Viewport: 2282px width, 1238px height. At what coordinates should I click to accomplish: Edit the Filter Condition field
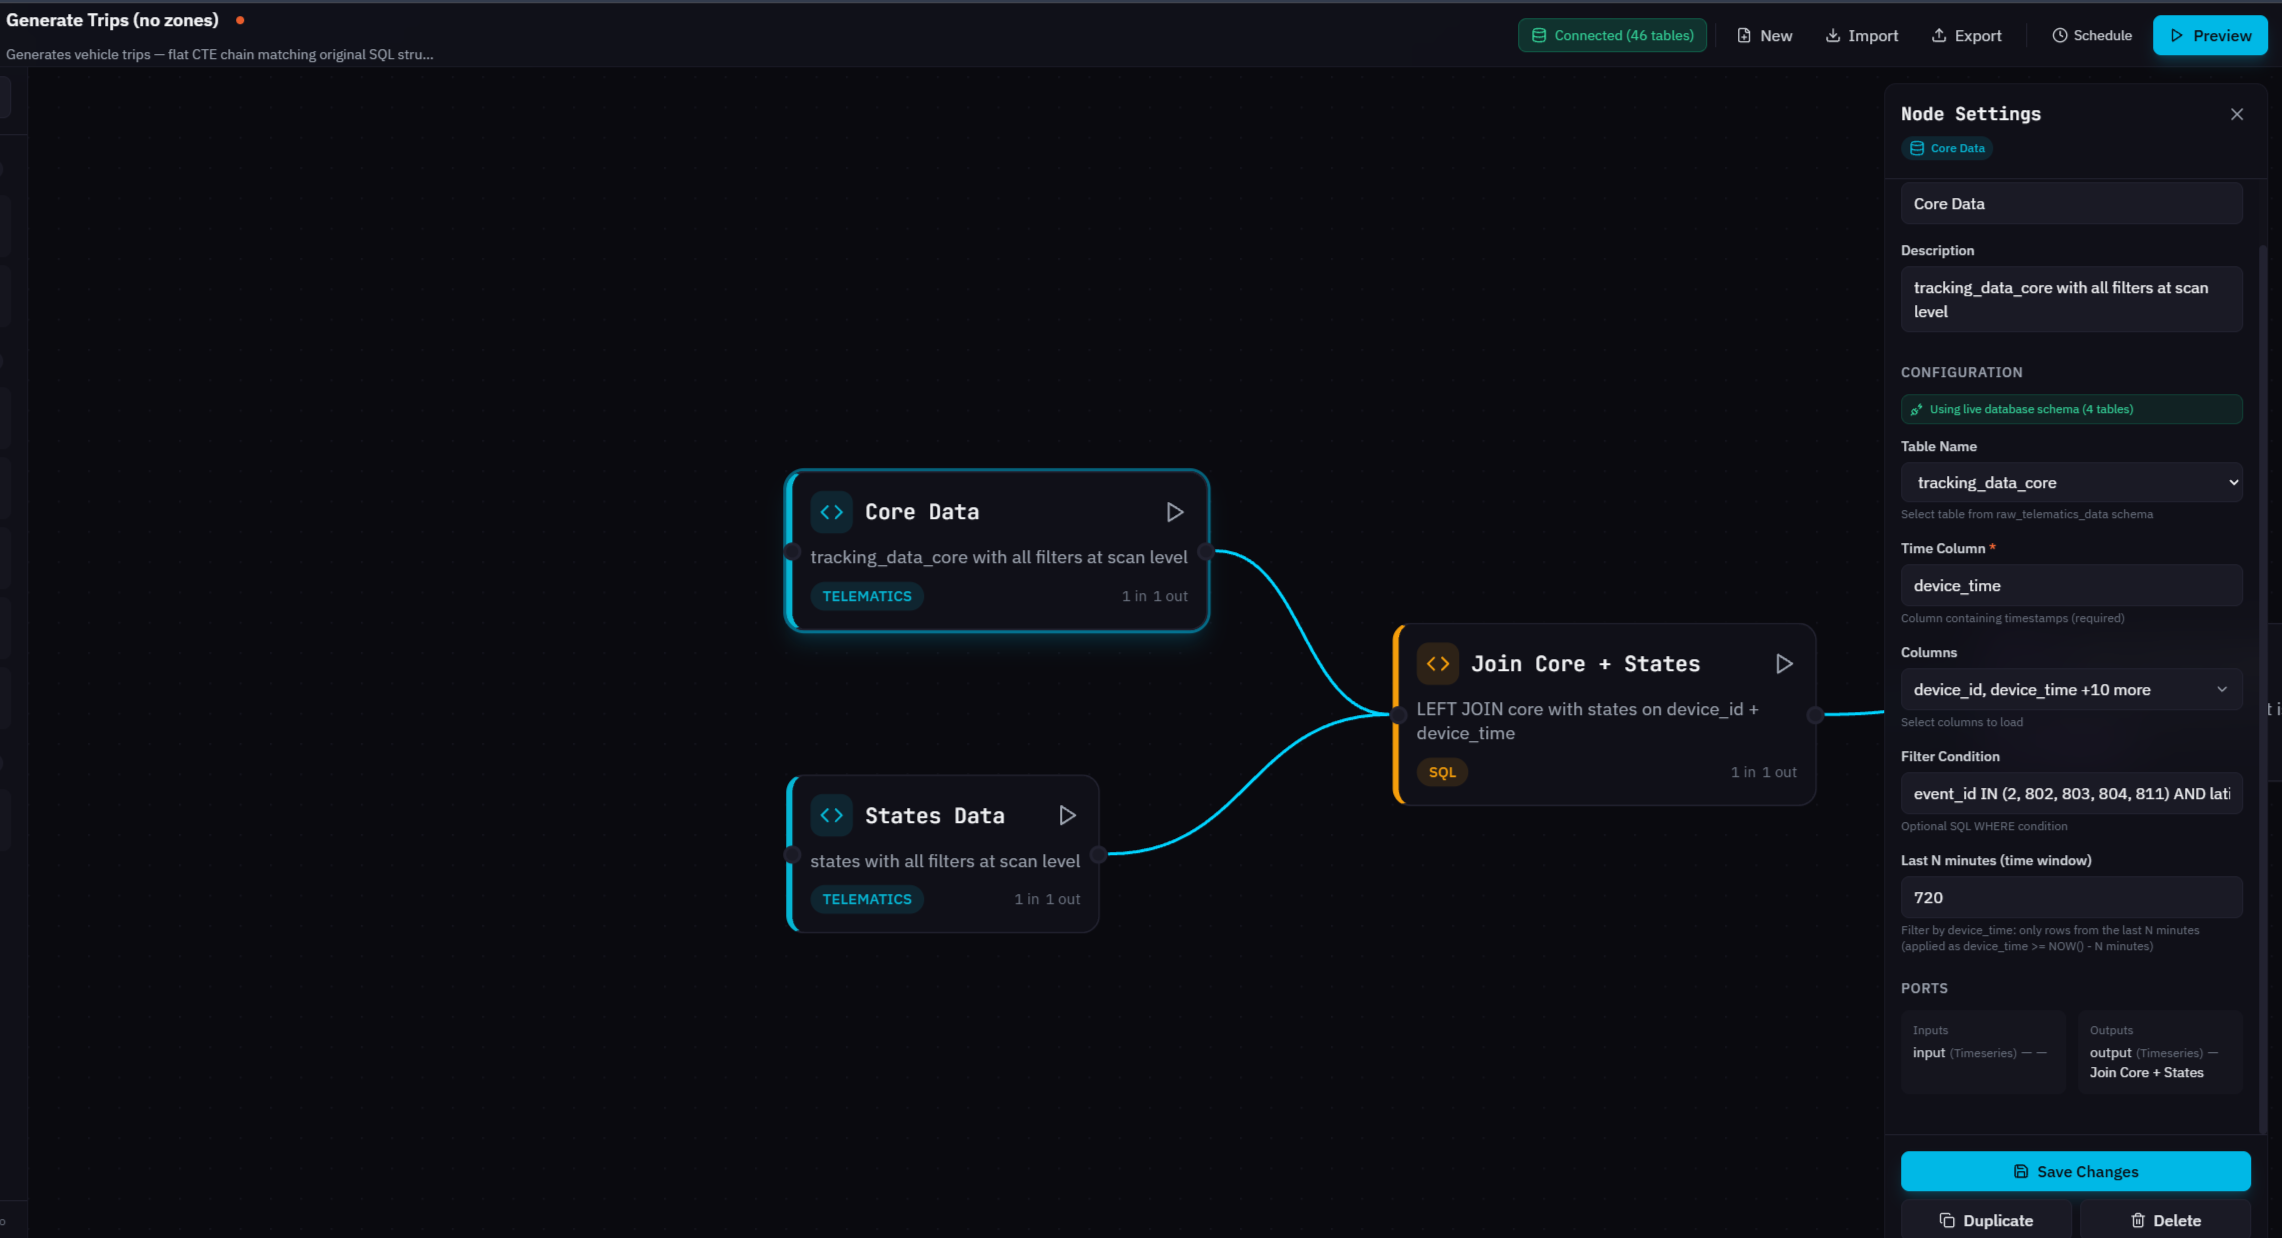click(2071, 793)
